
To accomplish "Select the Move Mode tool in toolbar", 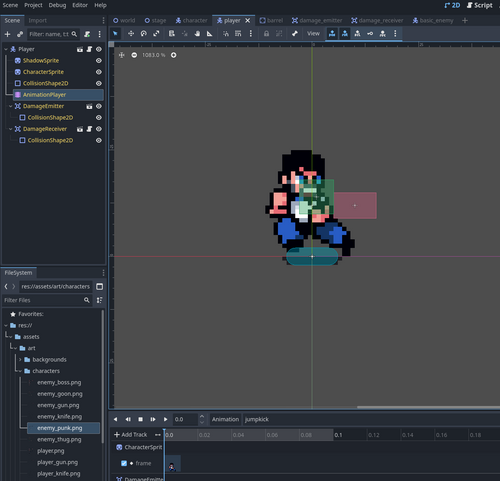I will pyautogui.click(x=131, y=34).
